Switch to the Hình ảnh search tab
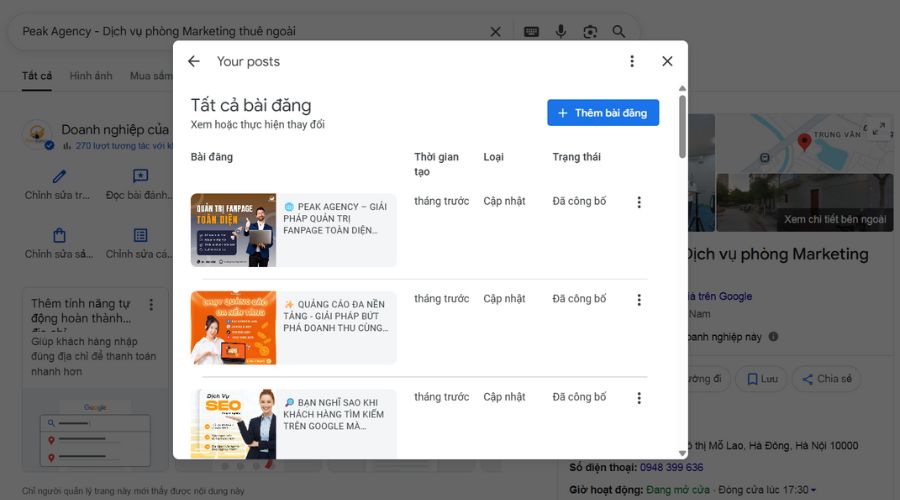The width and height of the screenshot is (900, 500). coord(91,76)
